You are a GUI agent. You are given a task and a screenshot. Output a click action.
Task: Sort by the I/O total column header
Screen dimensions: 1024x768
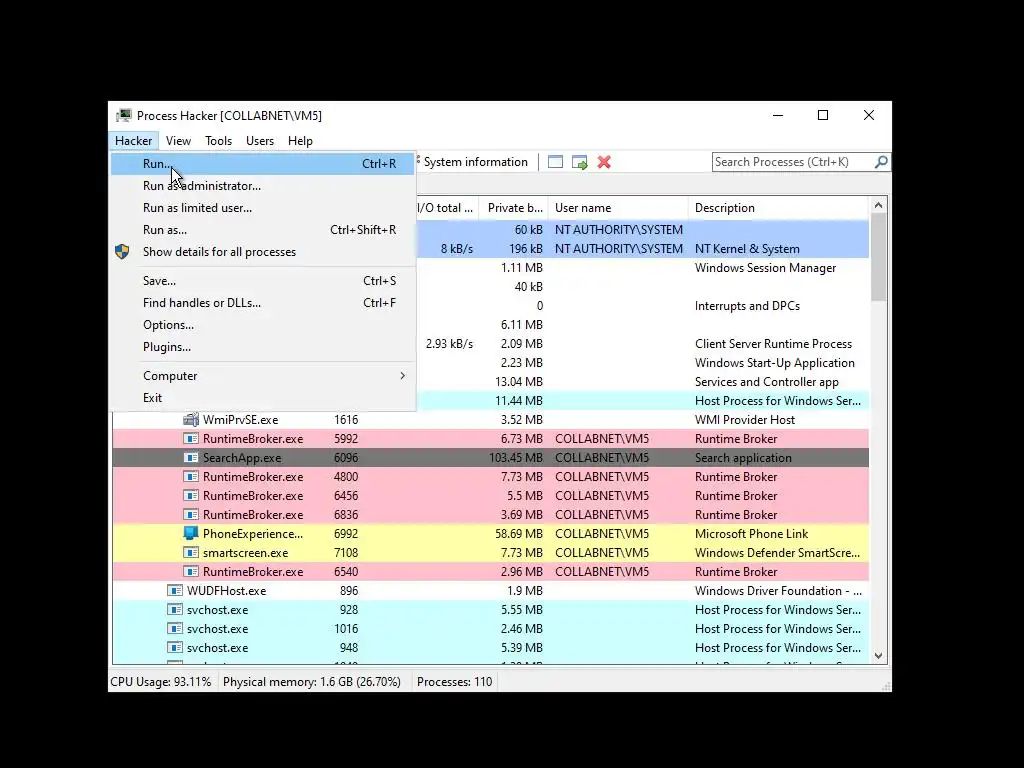(x=447, y=208)
